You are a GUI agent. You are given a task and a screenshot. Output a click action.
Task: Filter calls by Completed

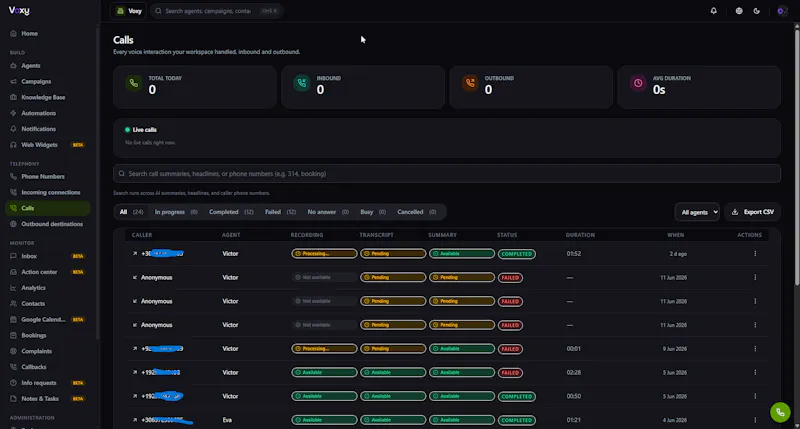pos(231,212)
